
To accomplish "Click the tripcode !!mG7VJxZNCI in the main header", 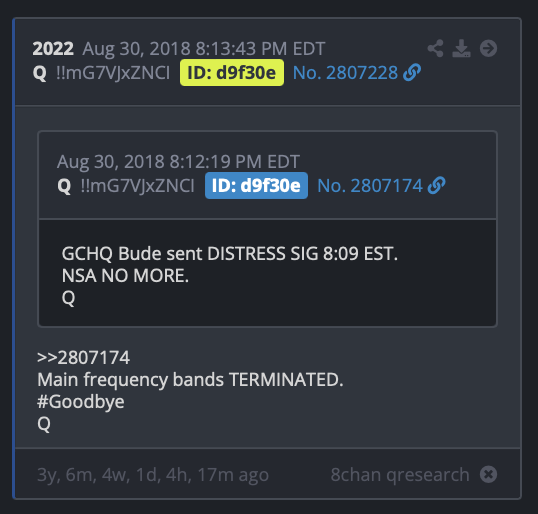I will pyautogui.click(x=113, y=73).
